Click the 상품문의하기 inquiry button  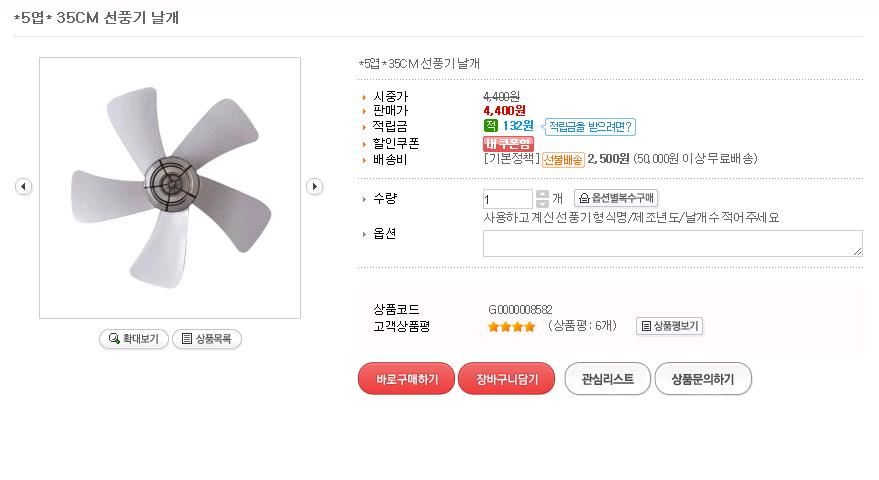pyautogui.click(x=702, y=379)
